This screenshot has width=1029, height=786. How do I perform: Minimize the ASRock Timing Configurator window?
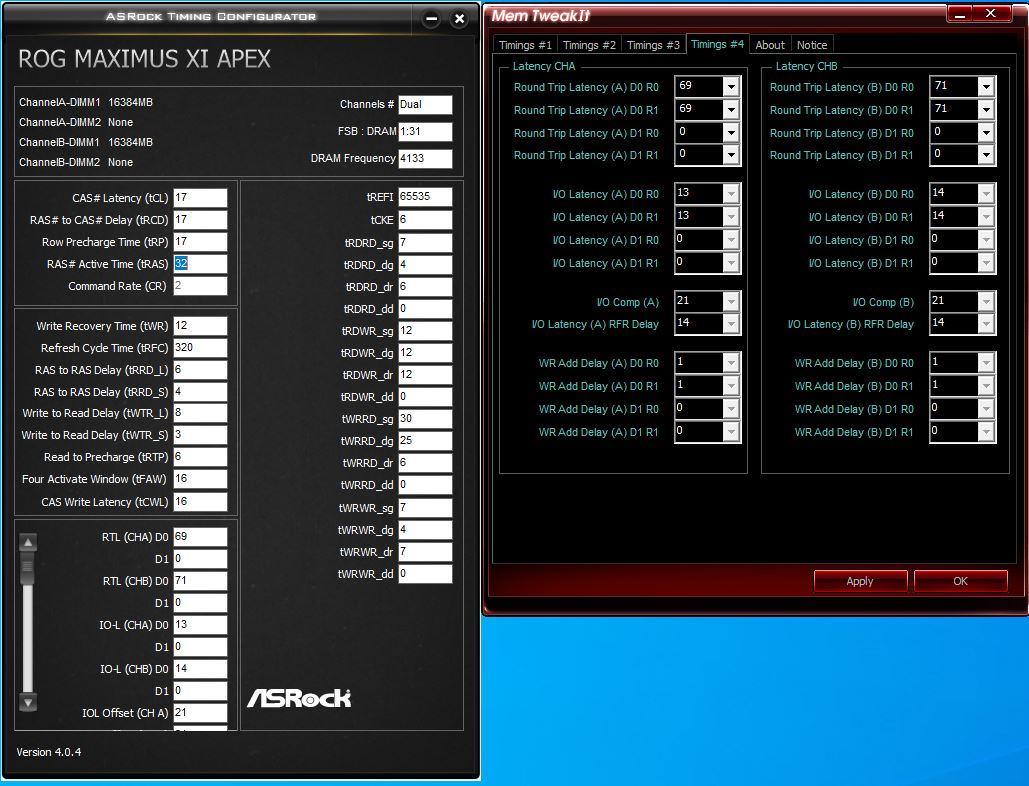point(431,19)
